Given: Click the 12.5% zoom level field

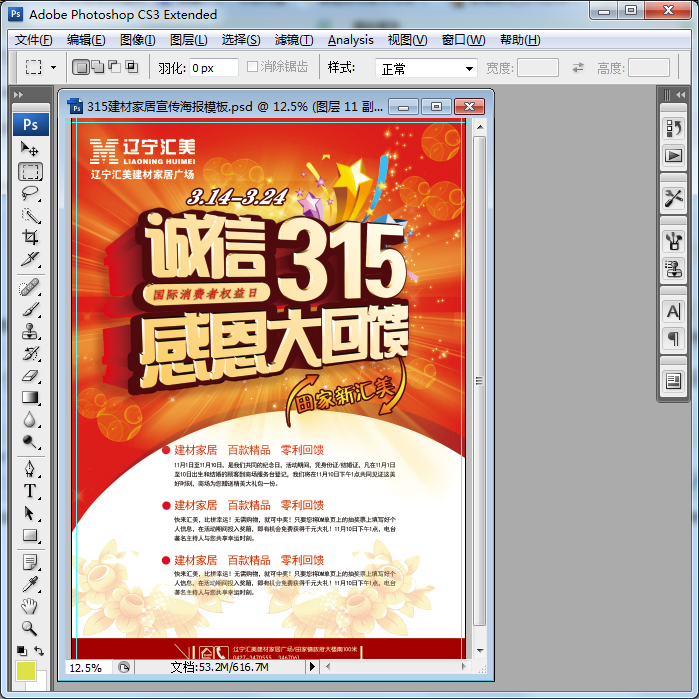Looking at the screenshot, I should click(x=89, y=667).
